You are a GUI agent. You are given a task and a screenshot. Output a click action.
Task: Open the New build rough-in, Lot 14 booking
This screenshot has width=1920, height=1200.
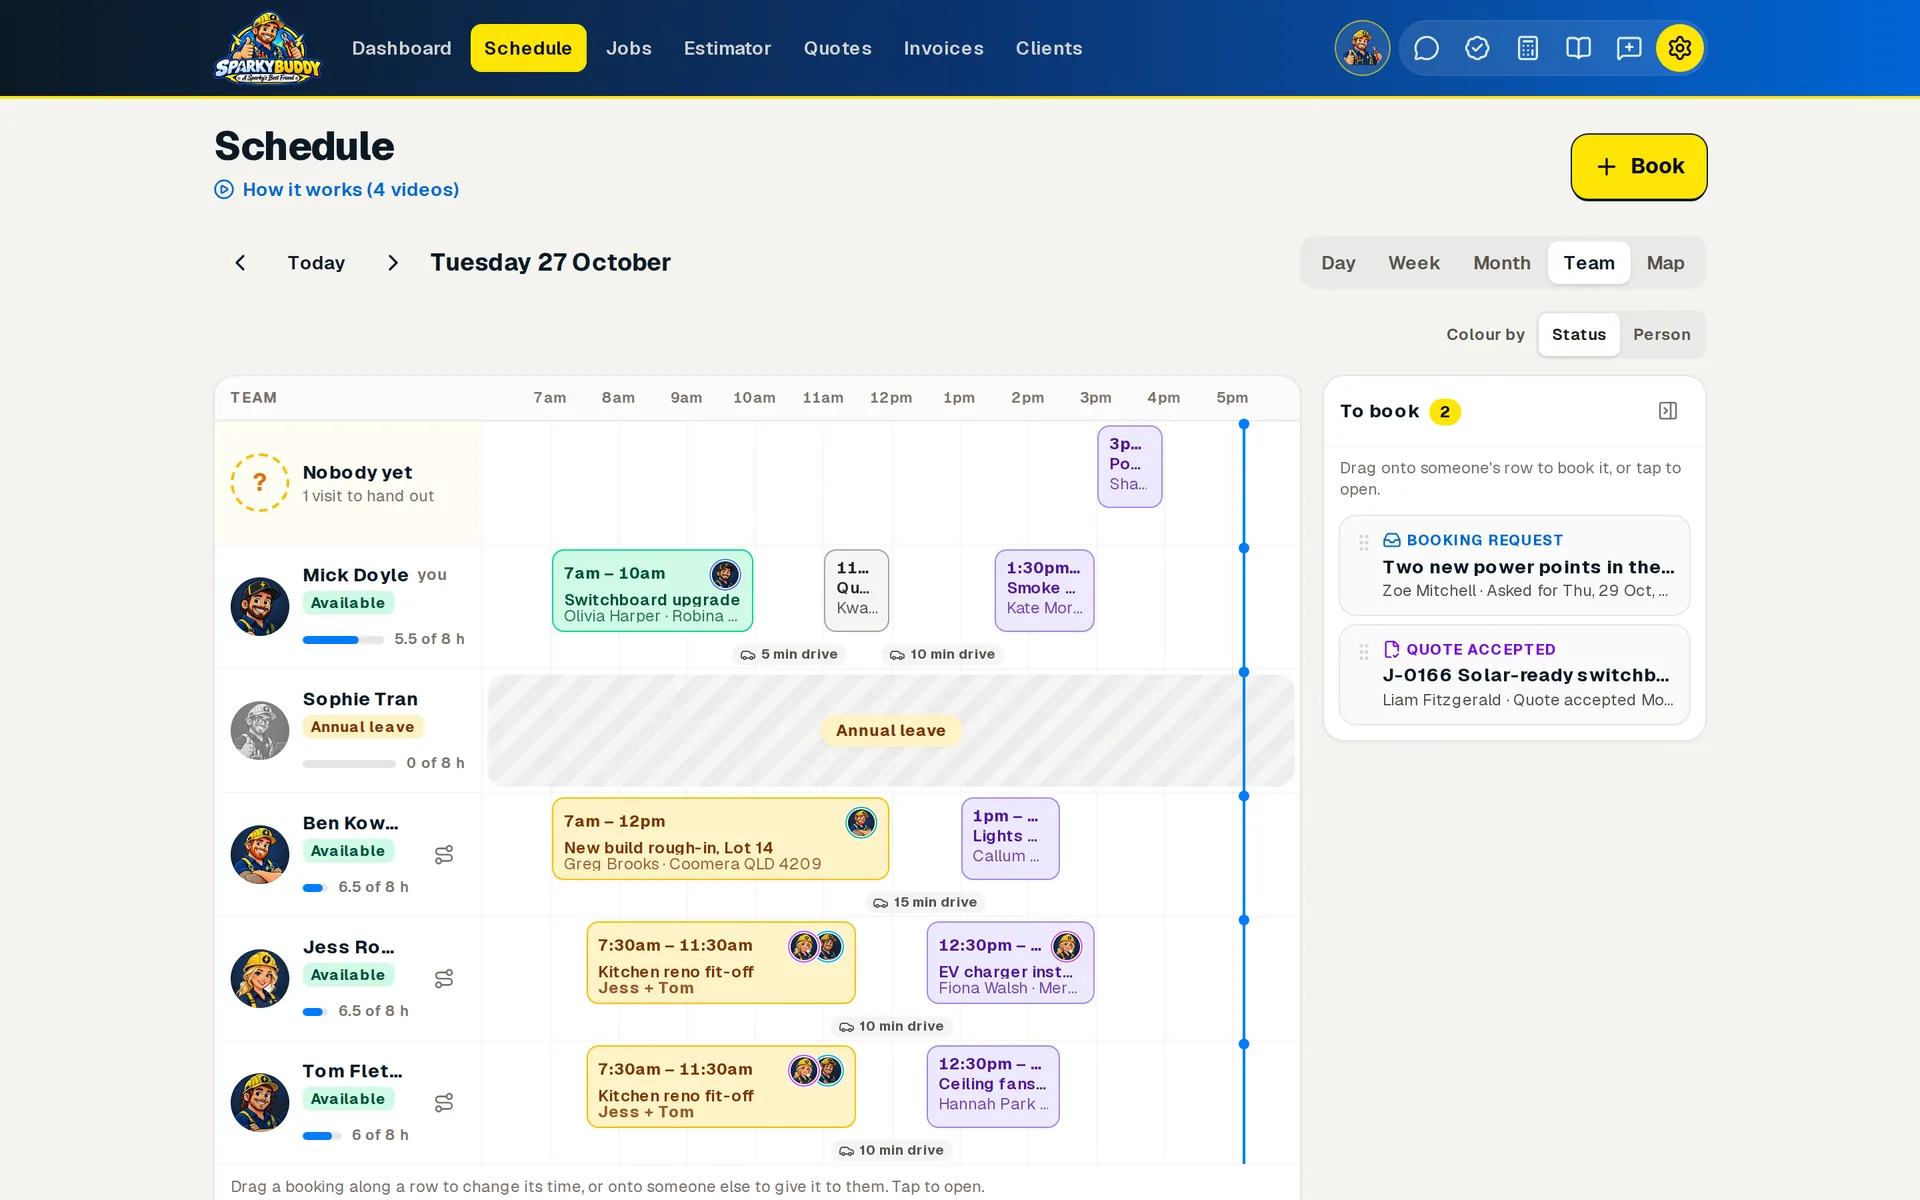720,839
